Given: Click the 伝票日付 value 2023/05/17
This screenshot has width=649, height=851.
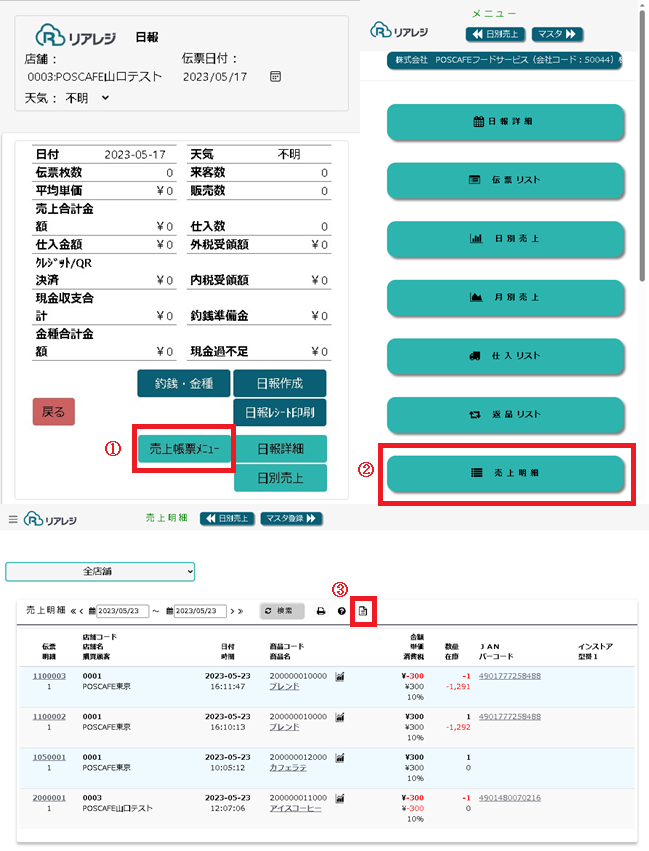Looking at the screenshot, I should coord(215,77).
